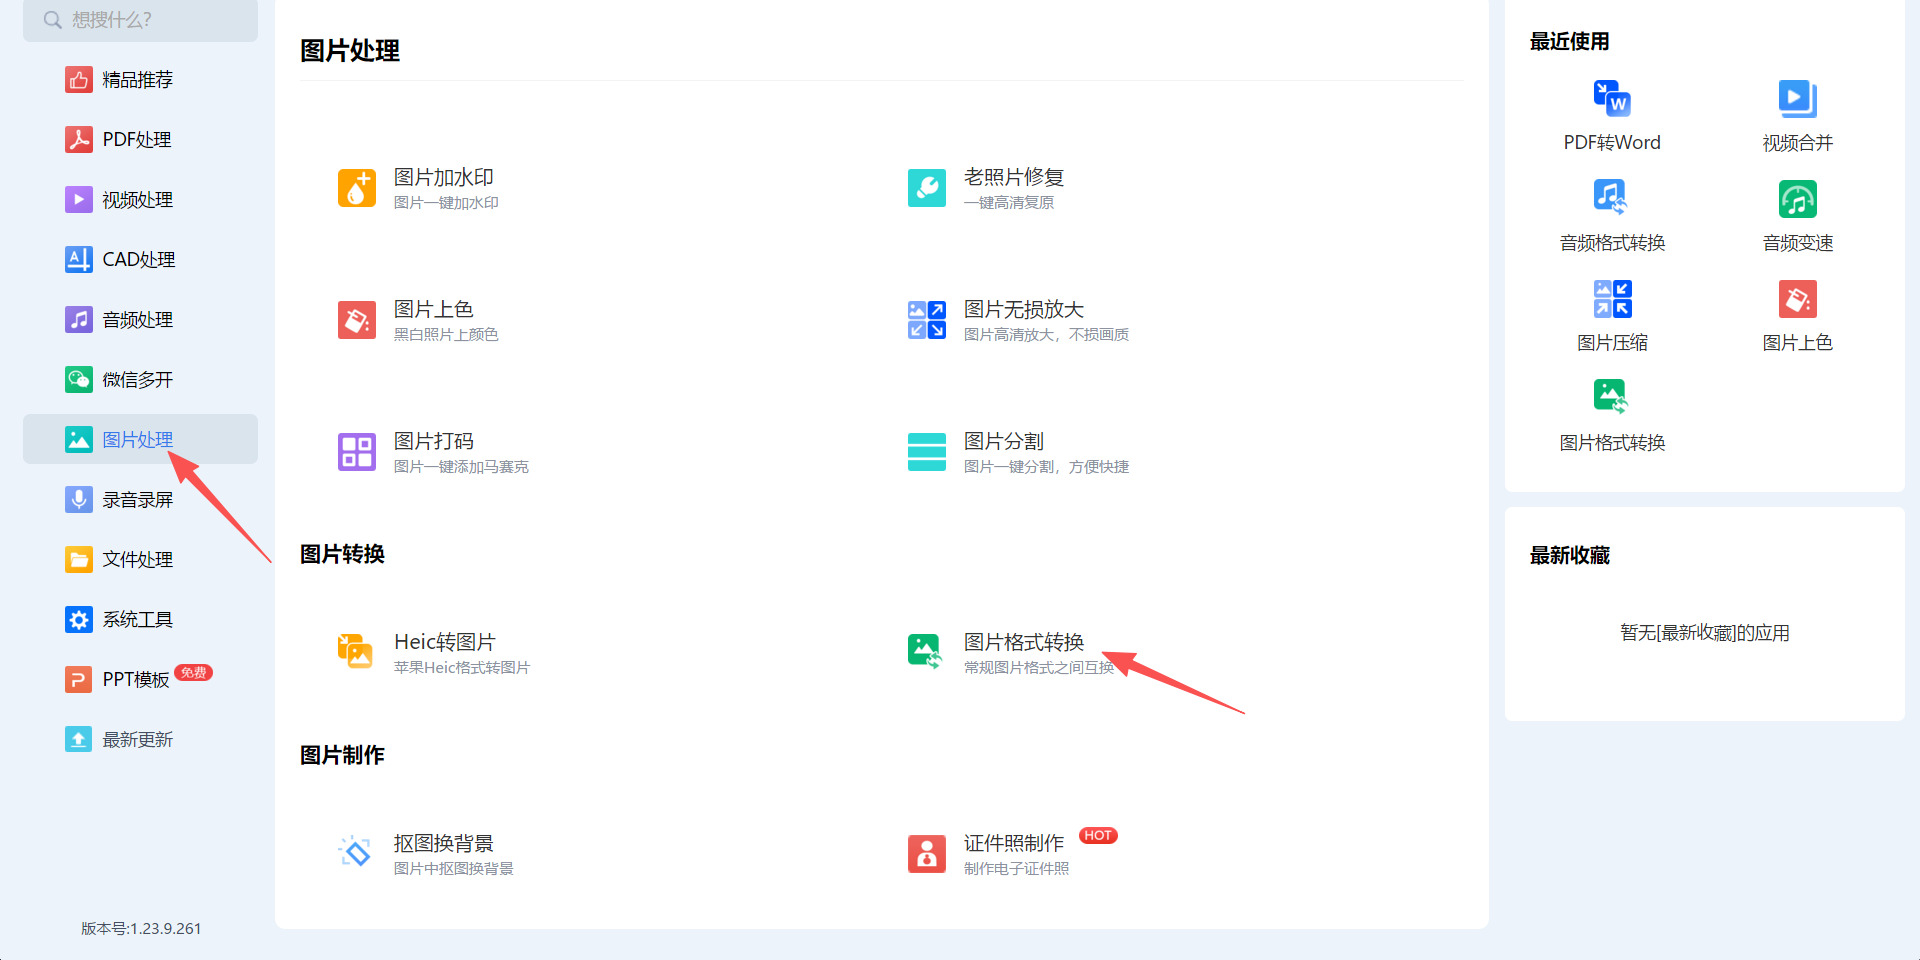Select the CAD处理 sidebar icon
Image resolution: width=1920 pixels, height=960 pixels.
point(79,259)
